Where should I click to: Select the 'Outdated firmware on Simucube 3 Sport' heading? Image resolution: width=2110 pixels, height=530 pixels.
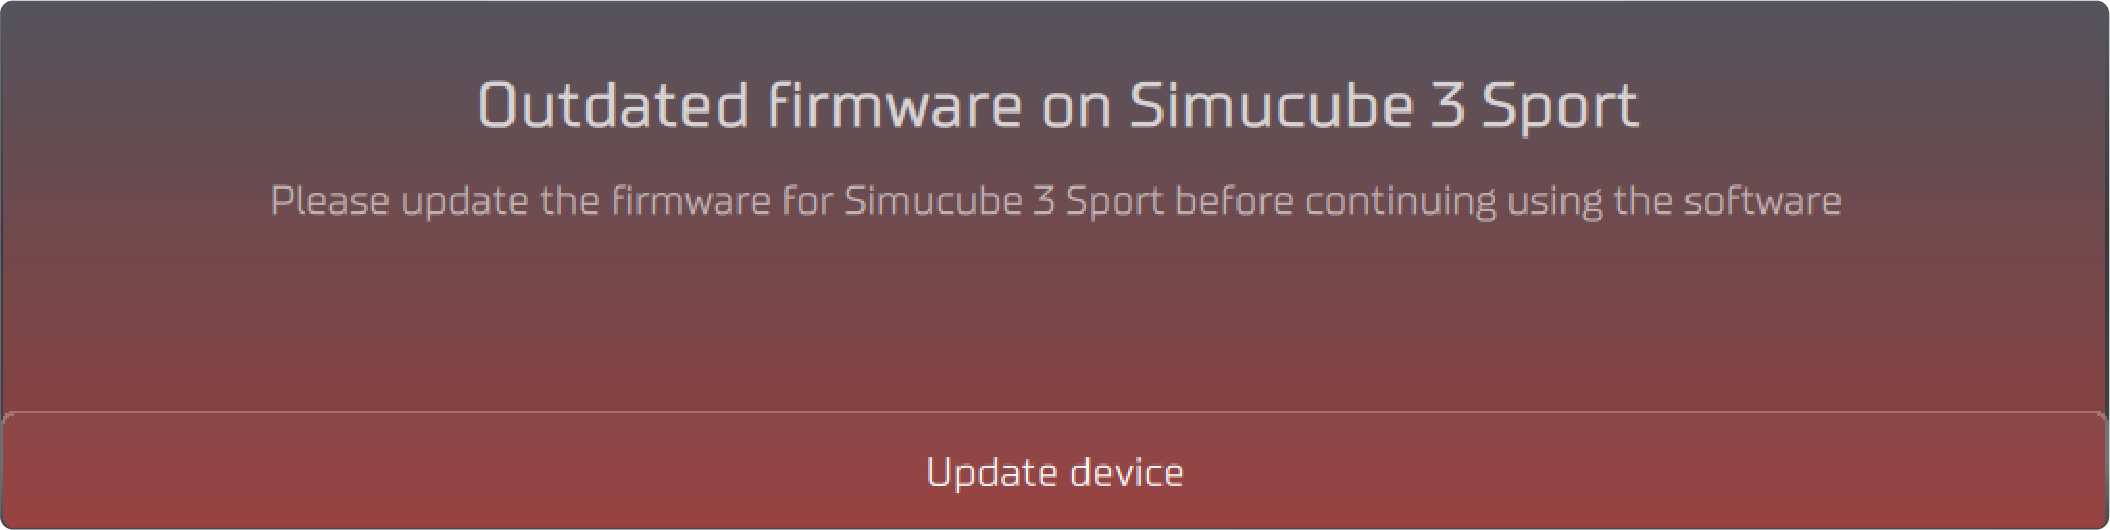point(1058,105)
